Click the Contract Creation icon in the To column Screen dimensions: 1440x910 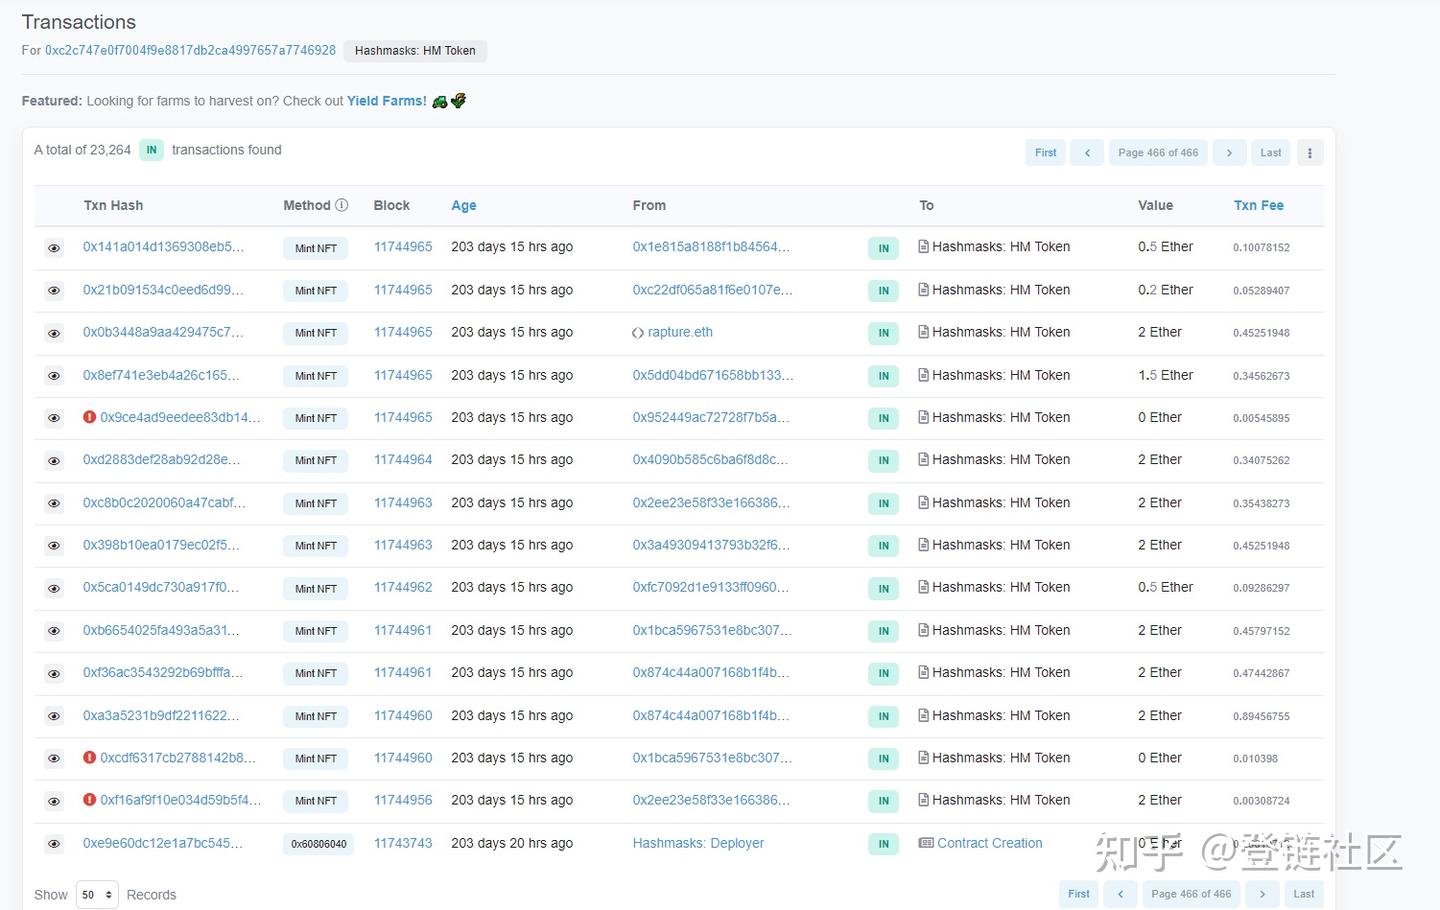point(926,843)
